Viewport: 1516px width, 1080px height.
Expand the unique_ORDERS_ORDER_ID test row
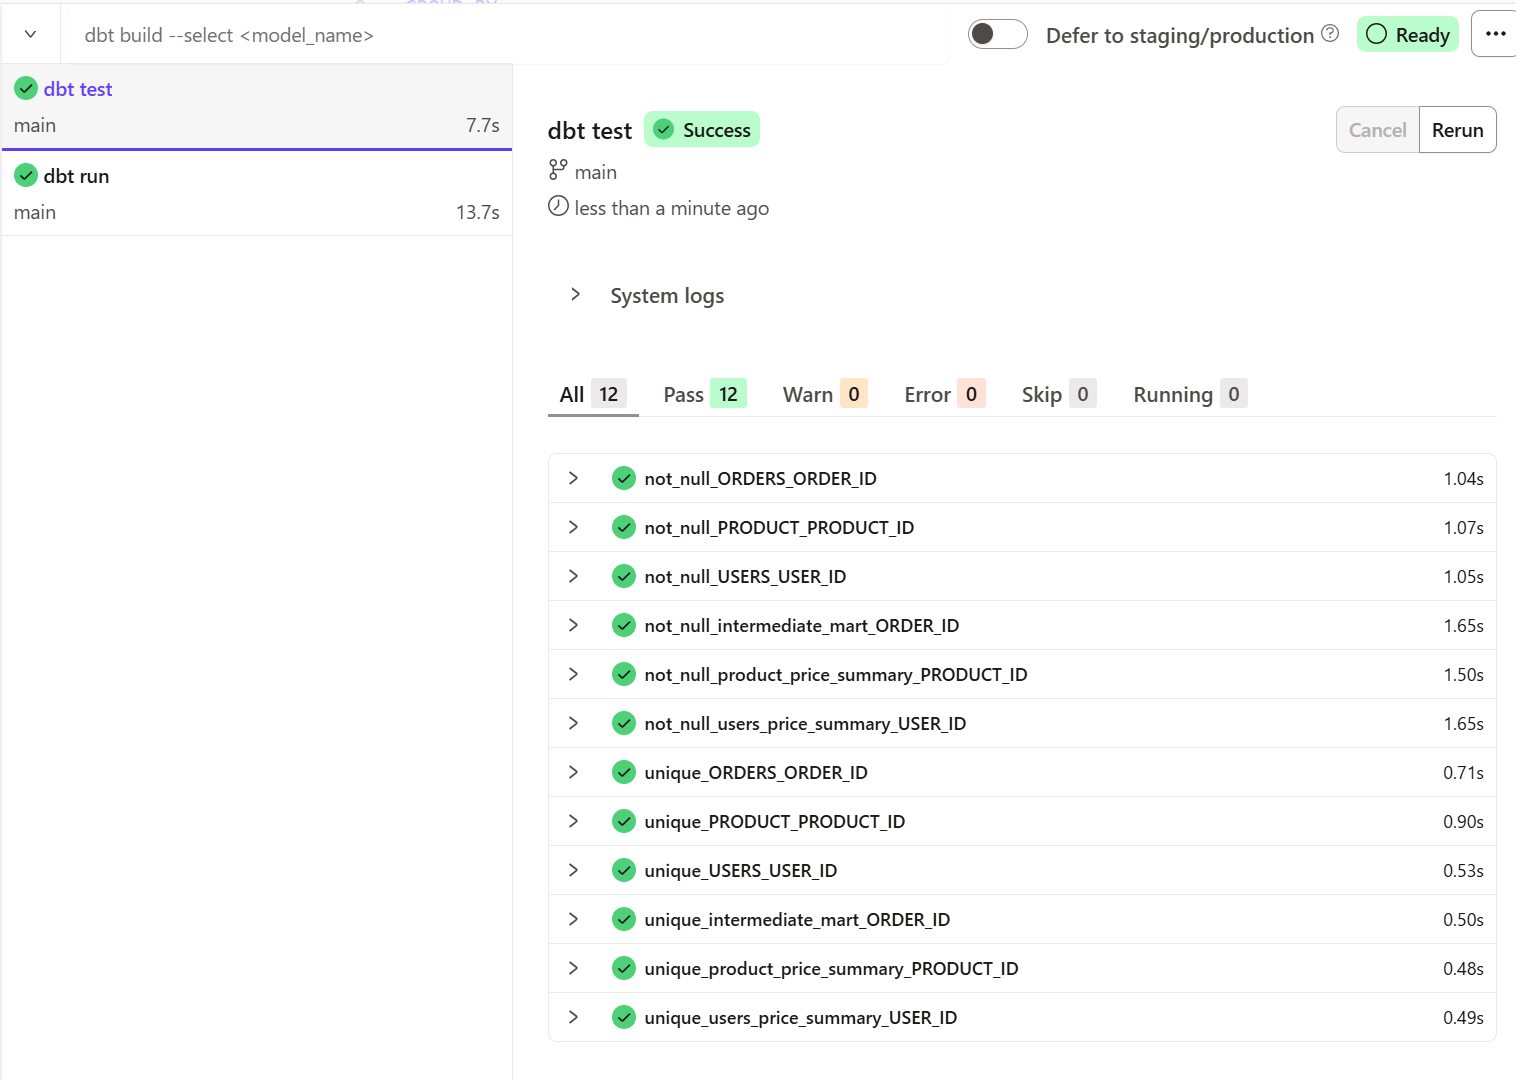click(x=573, y=772)
